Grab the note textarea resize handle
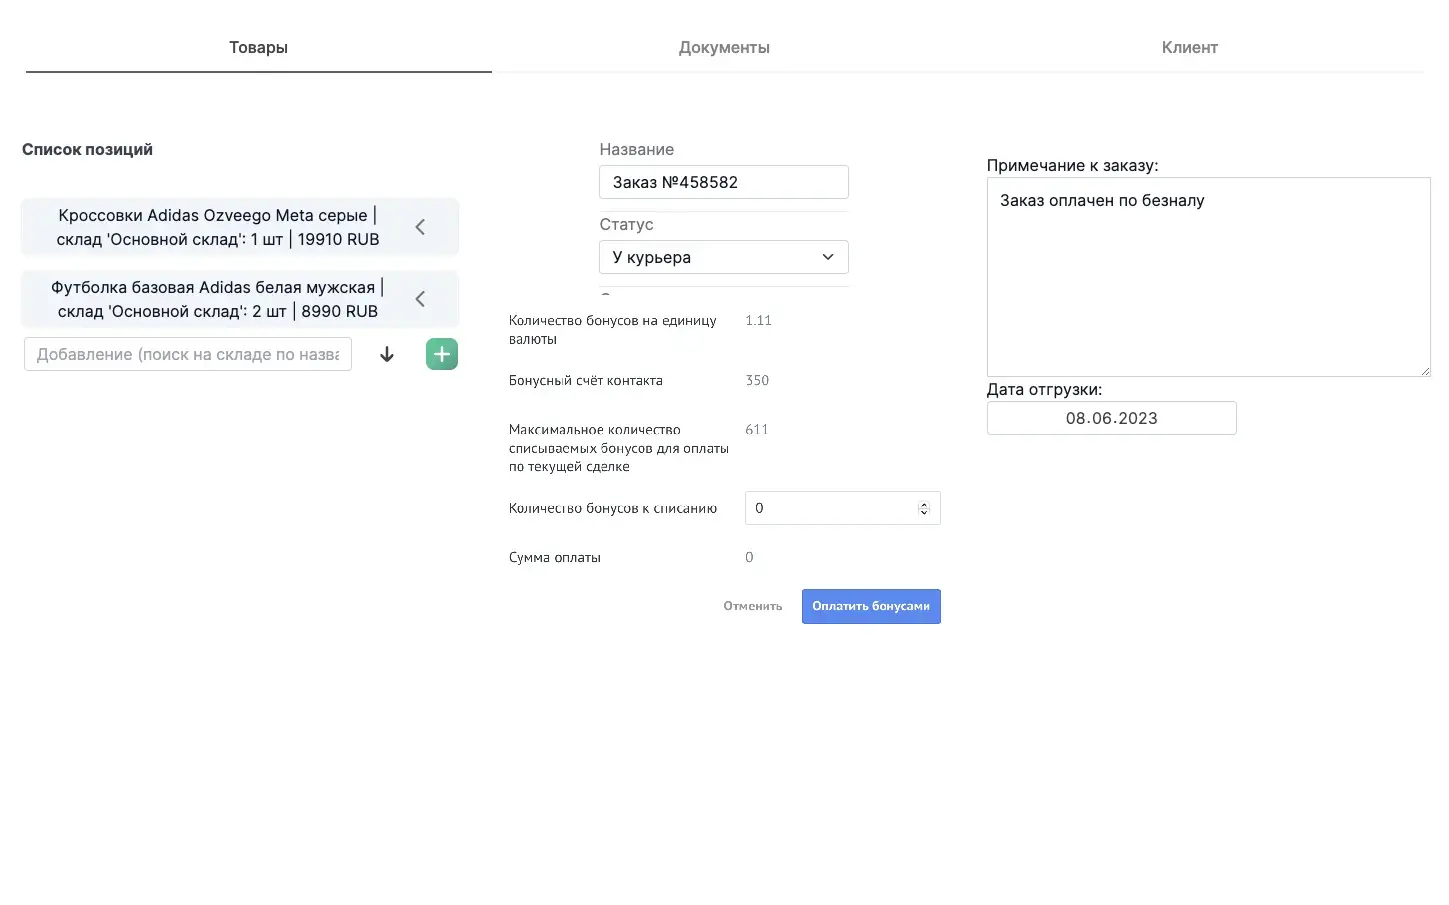 point(1425,372)
